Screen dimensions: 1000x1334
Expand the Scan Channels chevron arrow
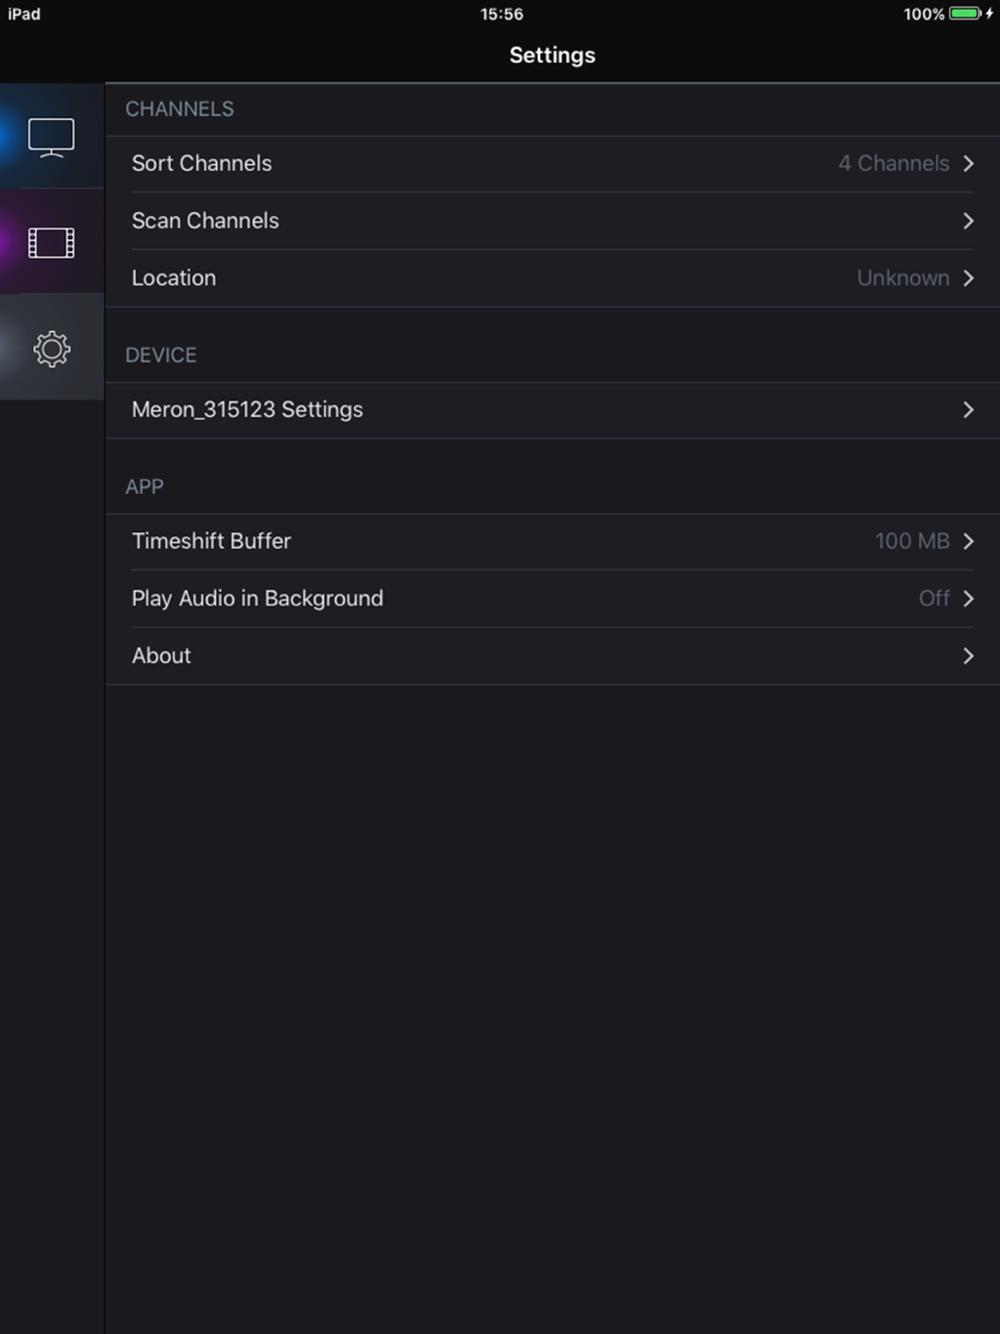click(x=968, y=221)
